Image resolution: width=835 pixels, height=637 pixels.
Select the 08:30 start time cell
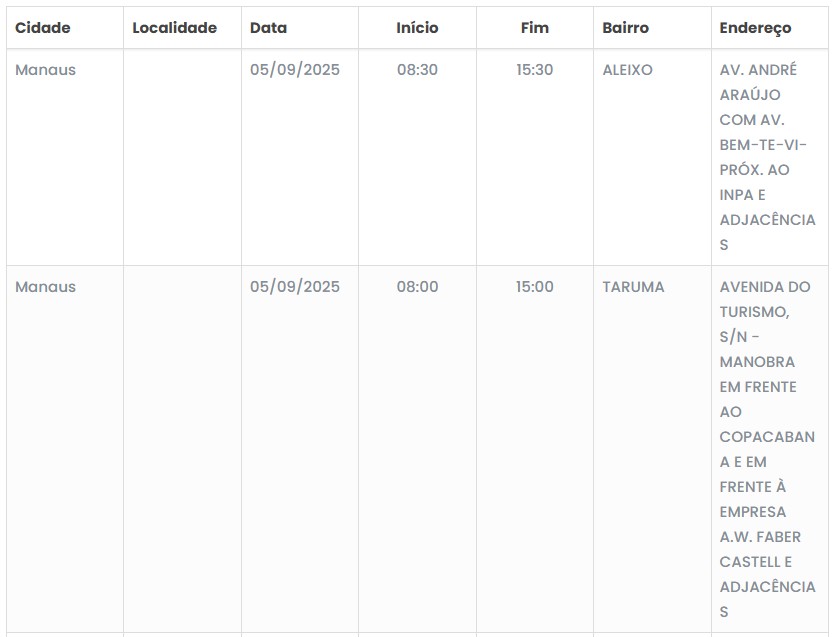click(417, 70)
